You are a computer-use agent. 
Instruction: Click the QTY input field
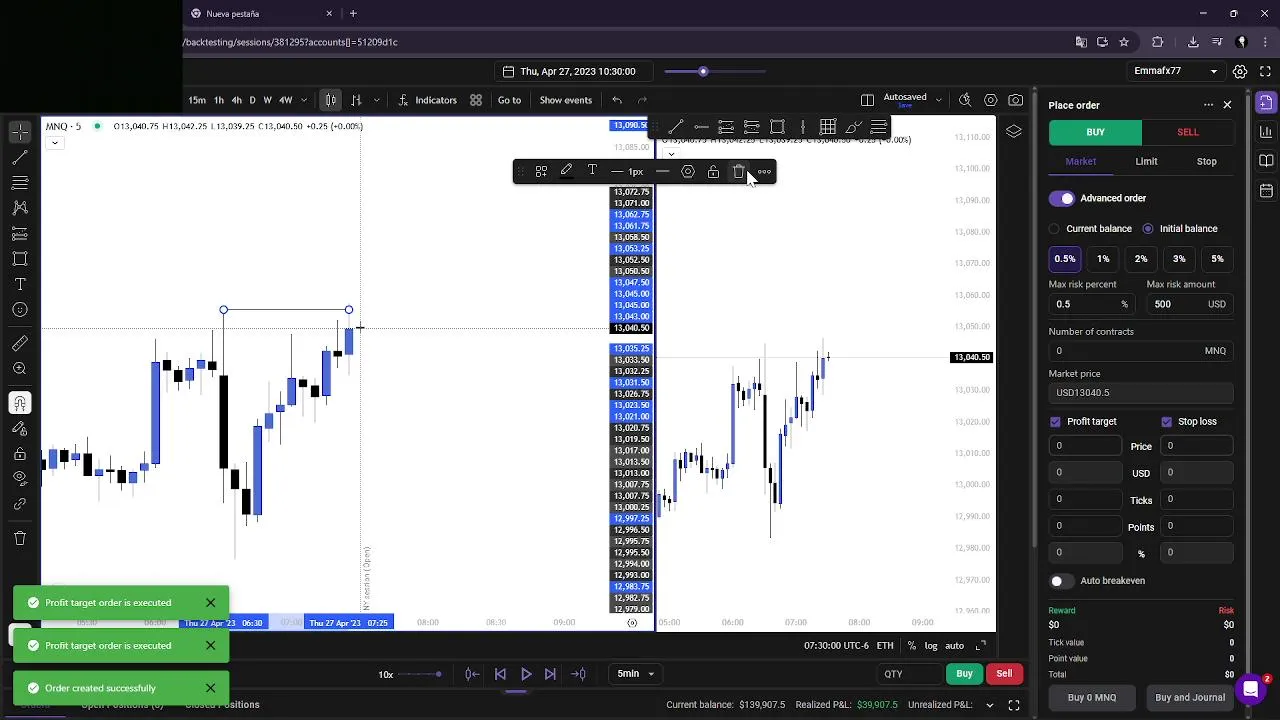(x=909, y=674)
